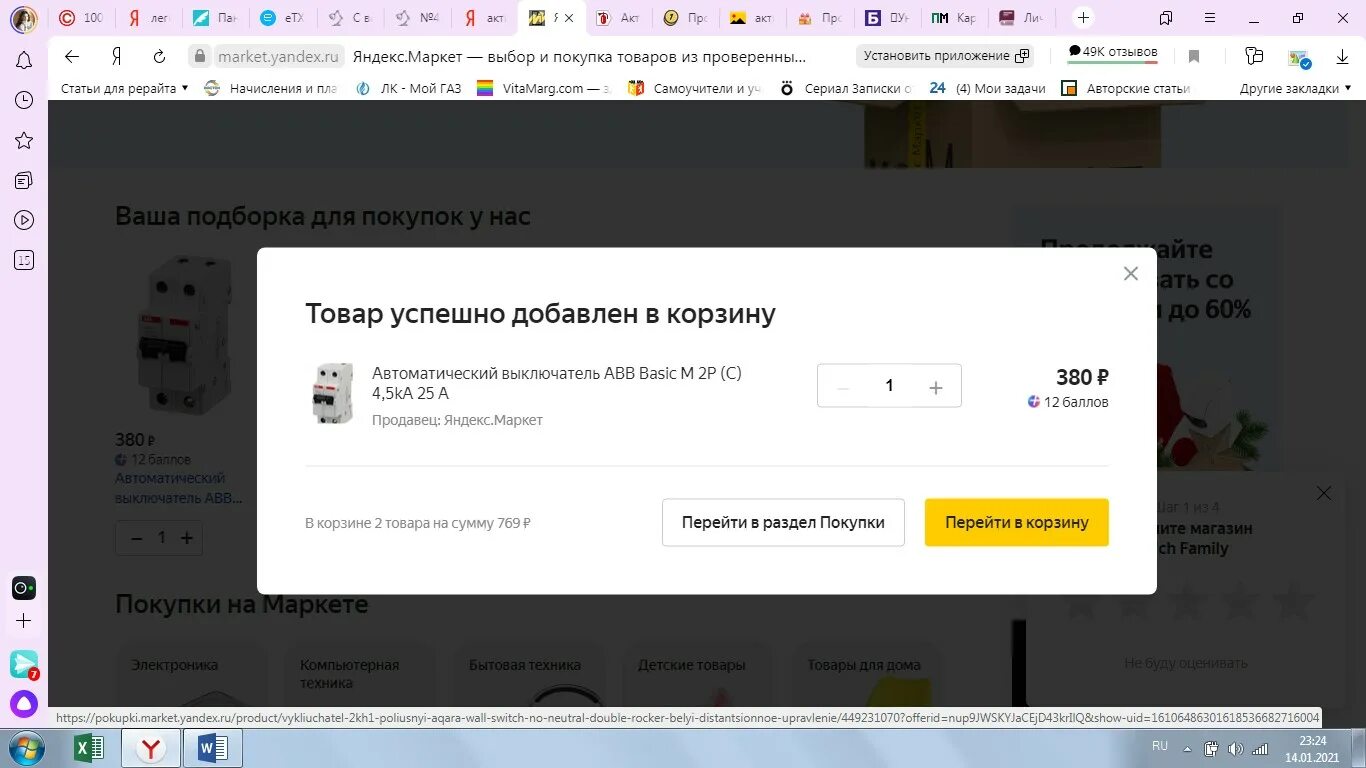Click Установить приложение button
This screenshot has height=768, width=1366.
[x=946, y=56]
